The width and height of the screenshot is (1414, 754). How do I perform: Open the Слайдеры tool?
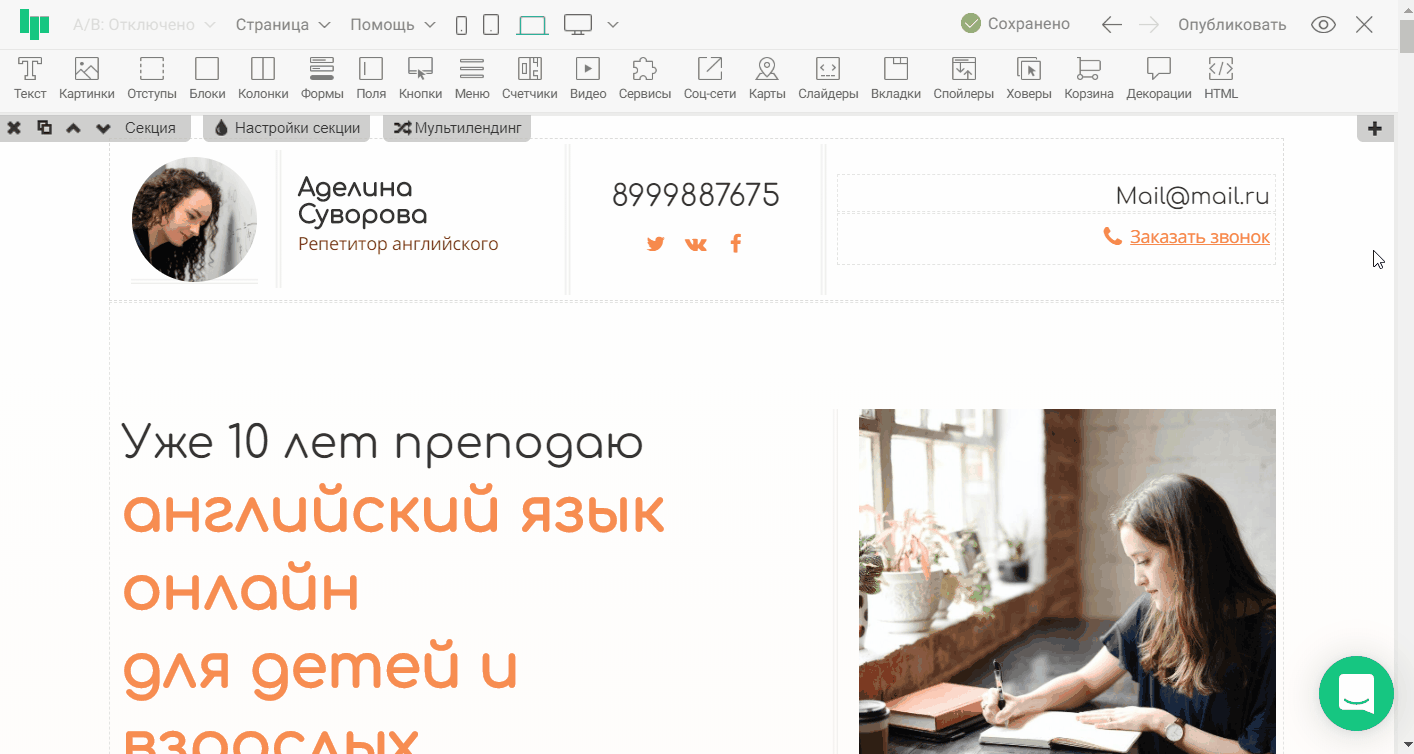click(x=828, y=78)
